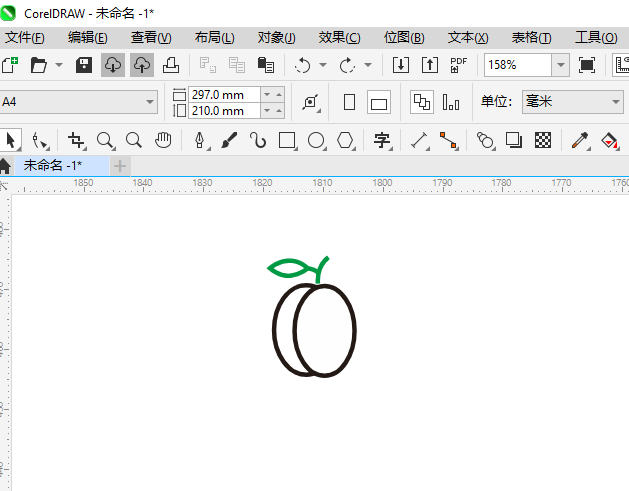Click the Paste clipboard icon
This screenshot has height=491, width=629.
click(x=266, y=65)
